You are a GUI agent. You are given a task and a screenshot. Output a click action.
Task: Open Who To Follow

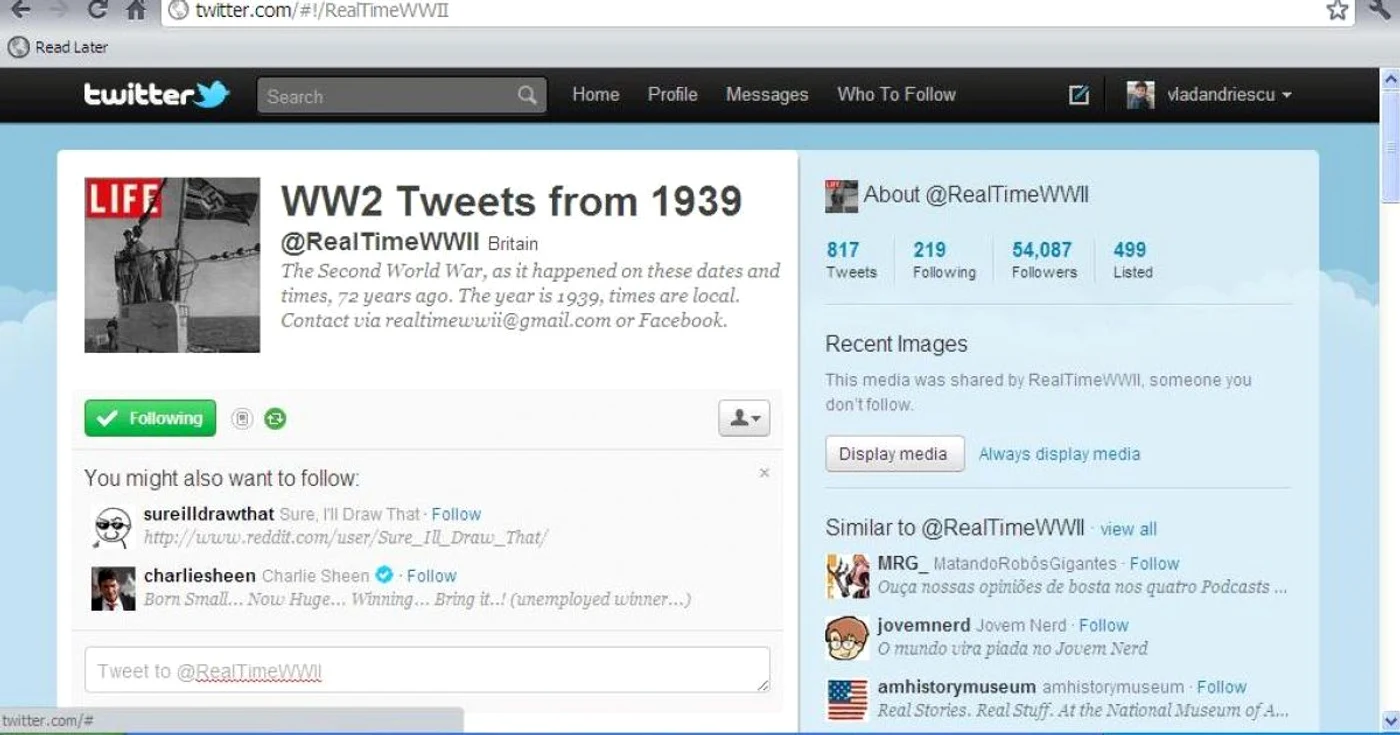[x=896, y=95]
